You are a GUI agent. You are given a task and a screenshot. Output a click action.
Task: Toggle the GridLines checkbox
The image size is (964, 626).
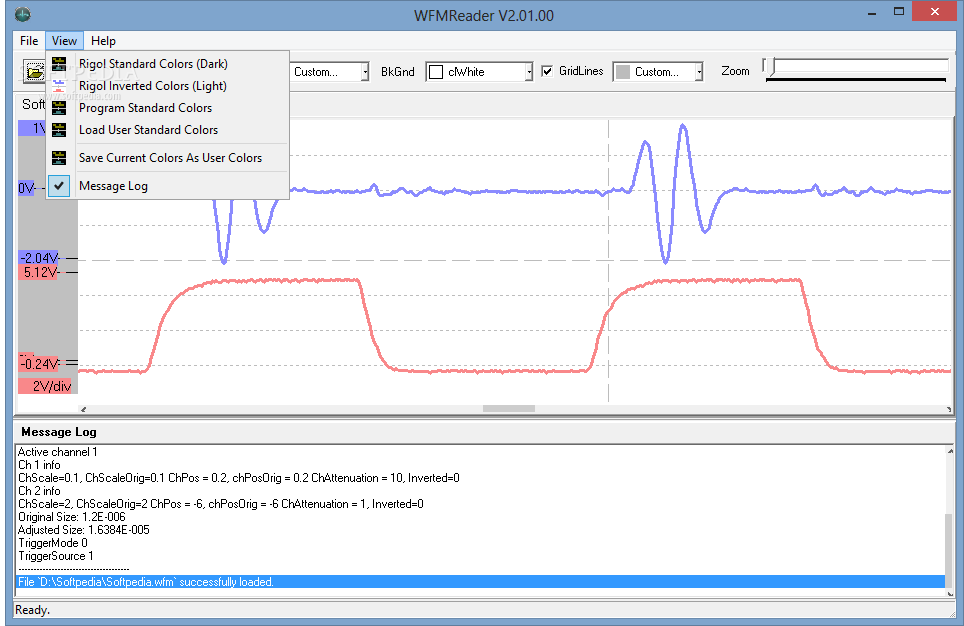[547, 71]
